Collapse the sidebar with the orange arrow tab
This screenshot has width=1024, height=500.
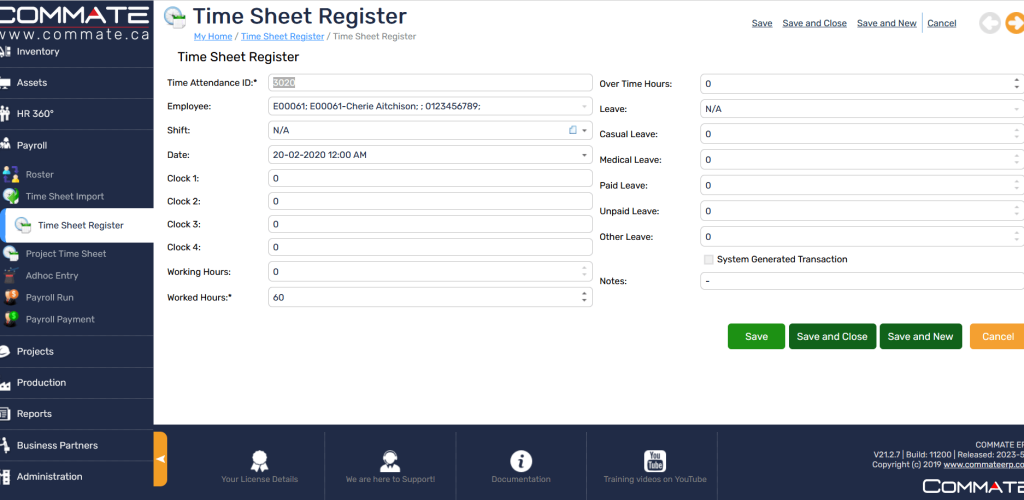(x=160, y=459)
